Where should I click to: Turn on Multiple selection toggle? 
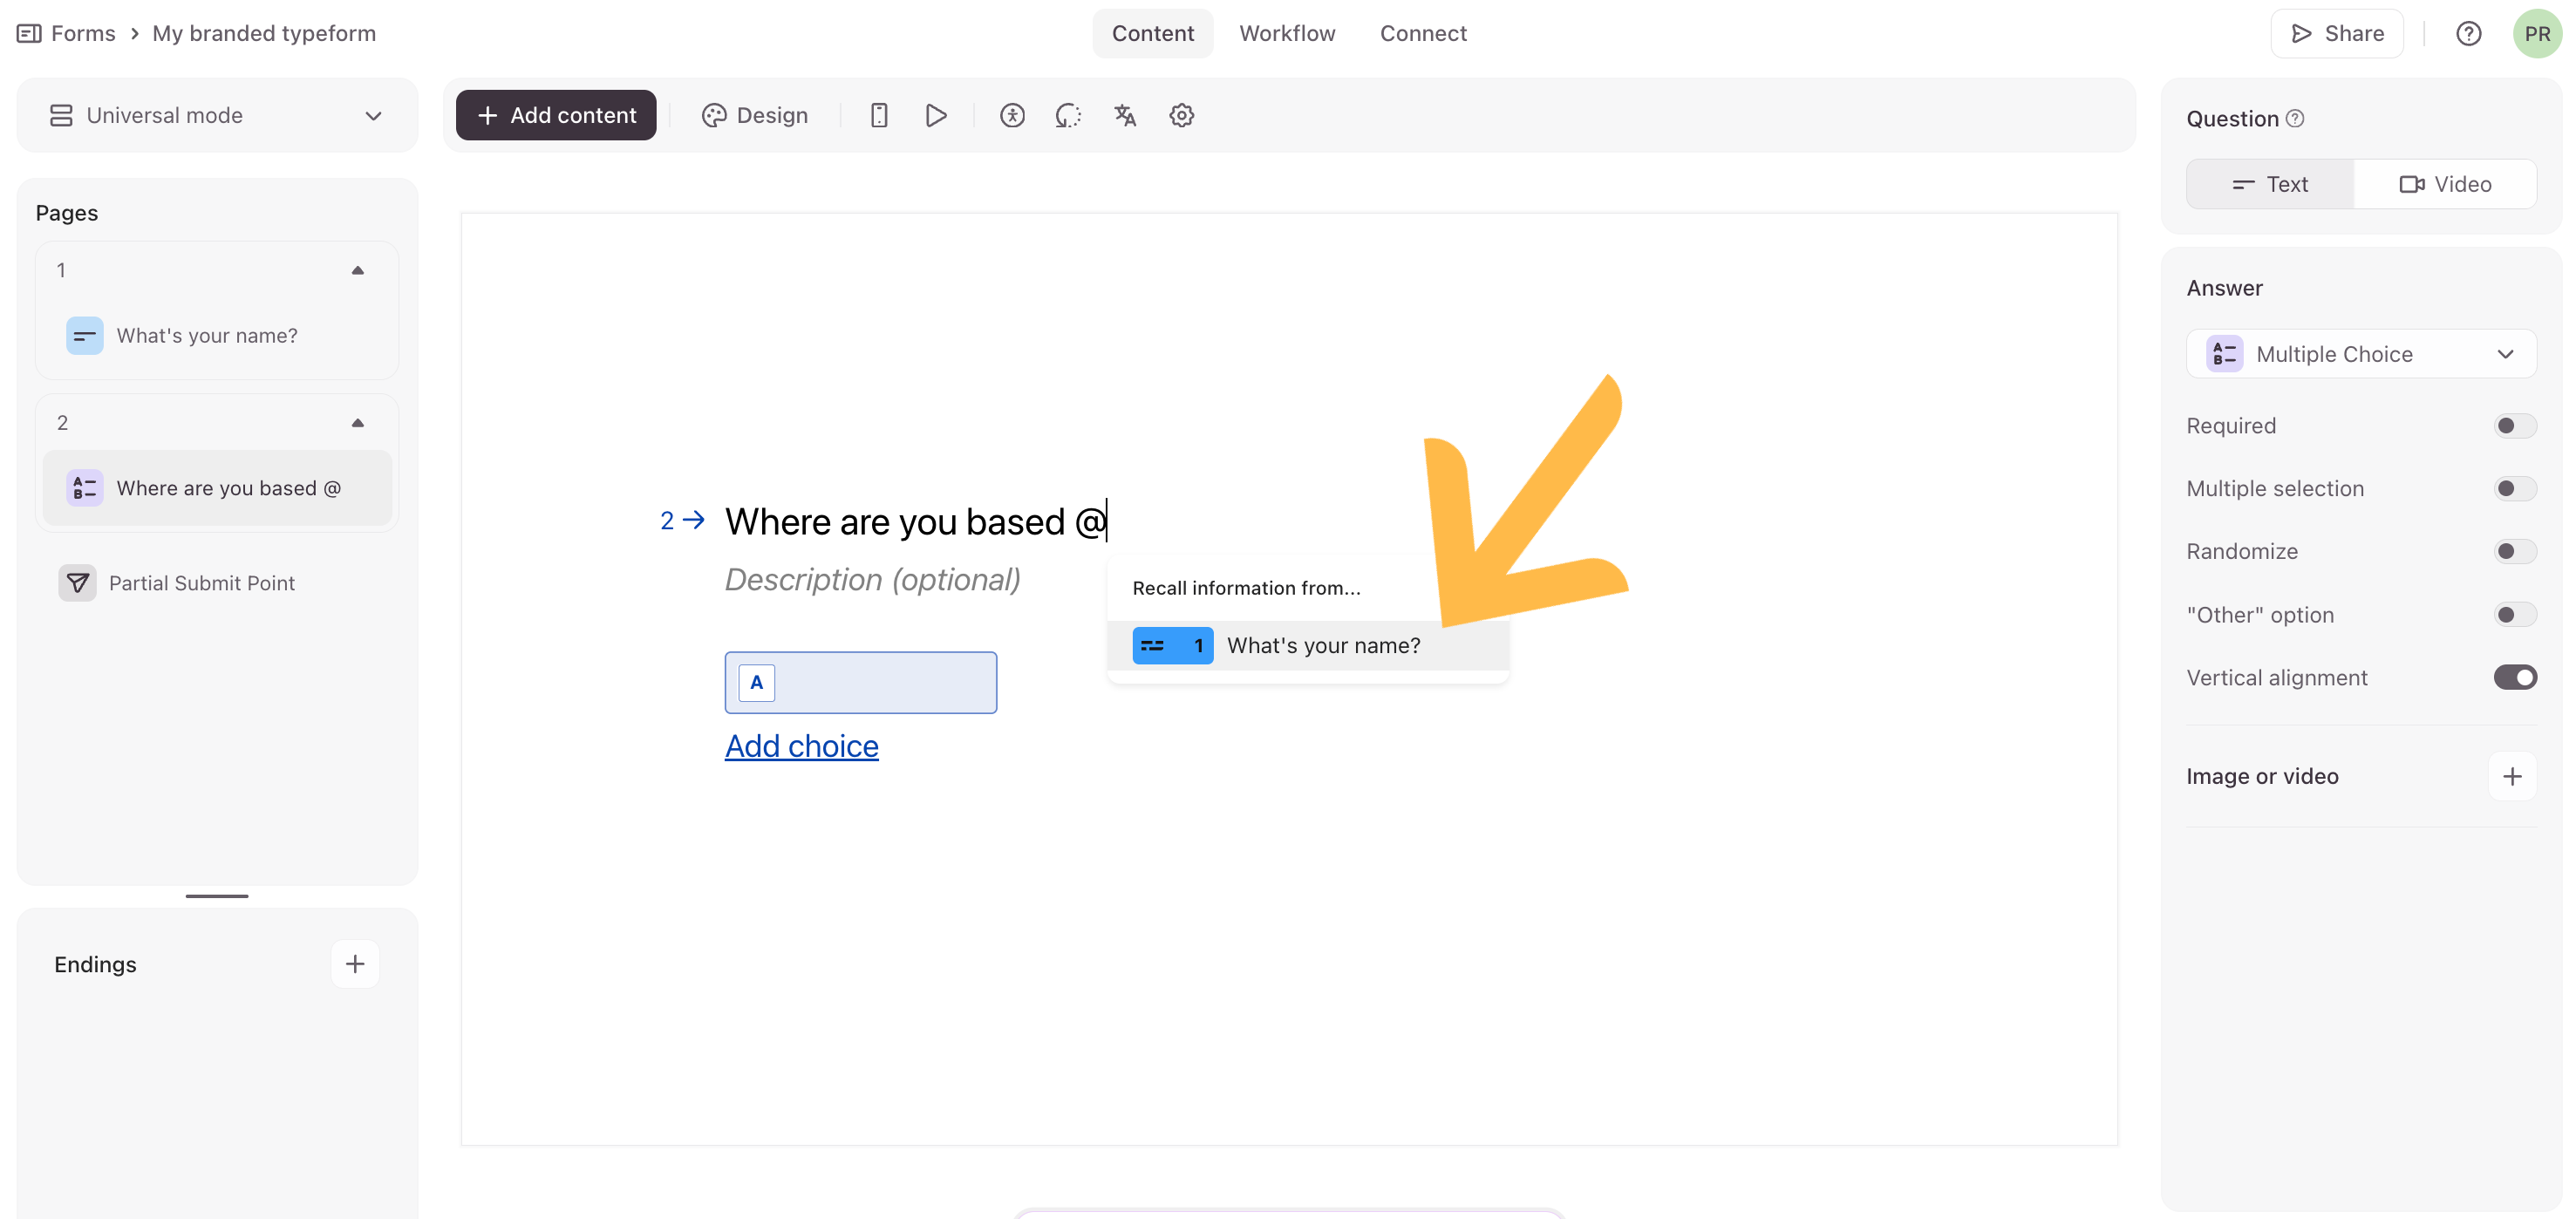pyautogui.click(x=2514, y=489)
